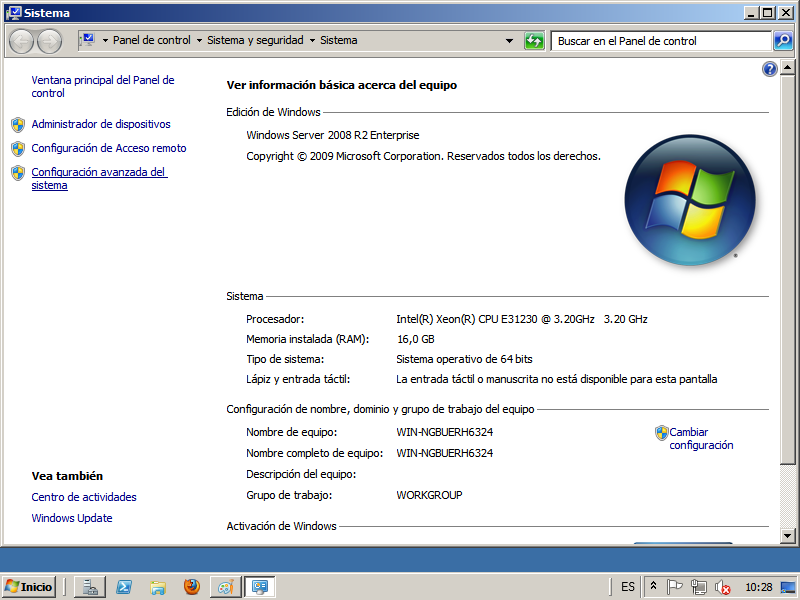Click the 10:28 clock in the tray

(x=759, y=587)
